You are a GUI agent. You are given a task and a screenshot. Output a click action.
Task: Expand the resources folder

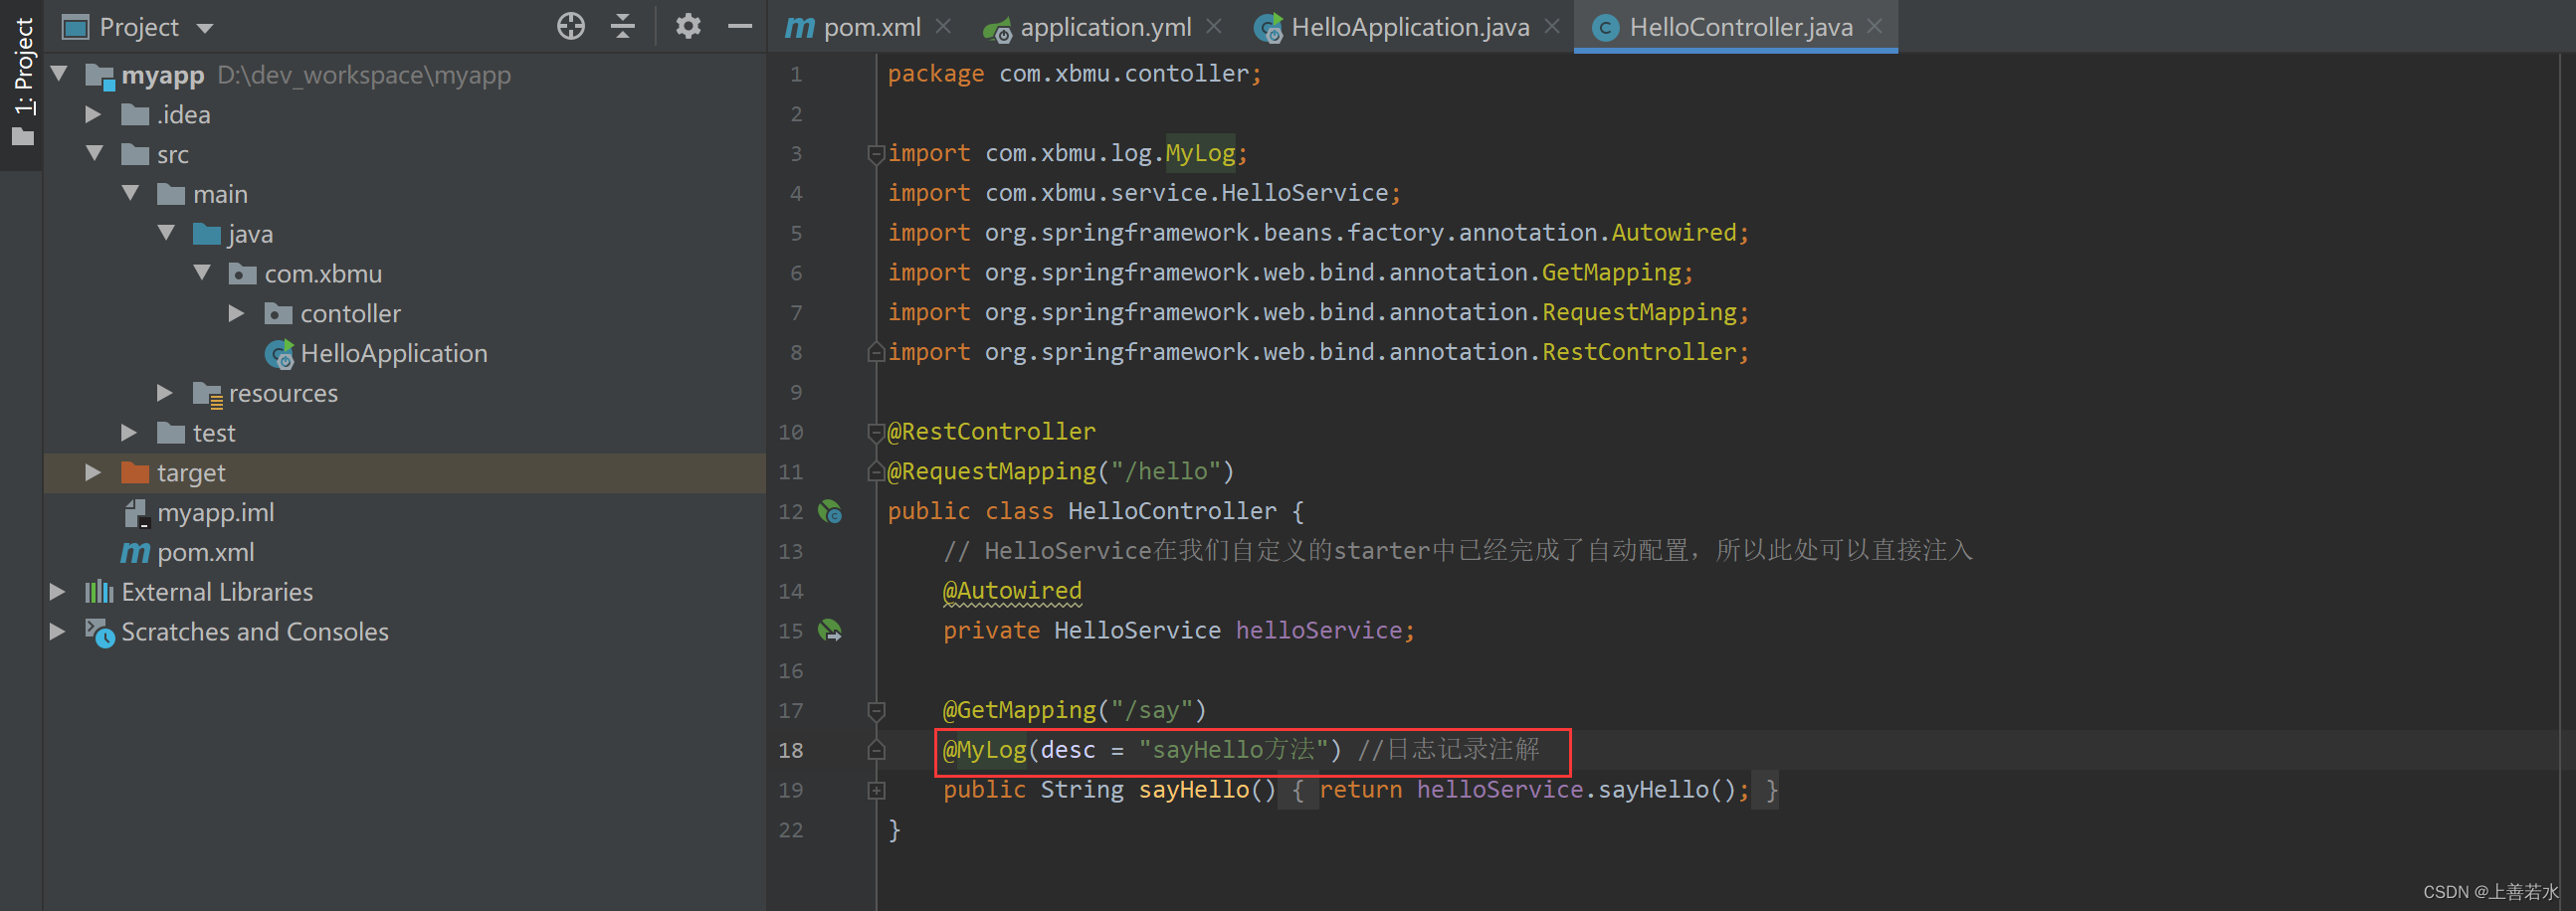click(x=165, y=393)
